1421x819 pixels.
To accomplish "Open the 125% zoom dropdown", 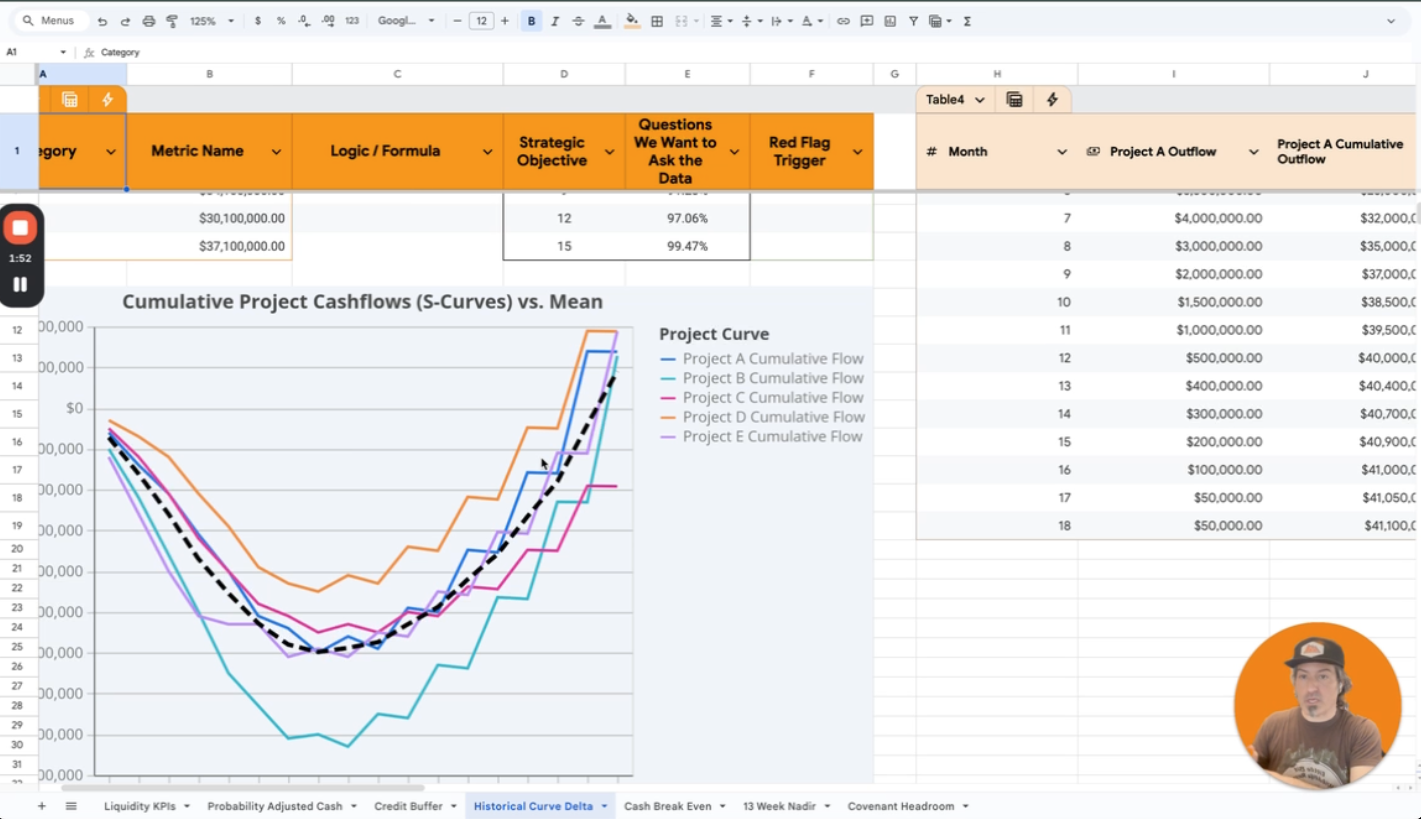I will pos(212,21).
